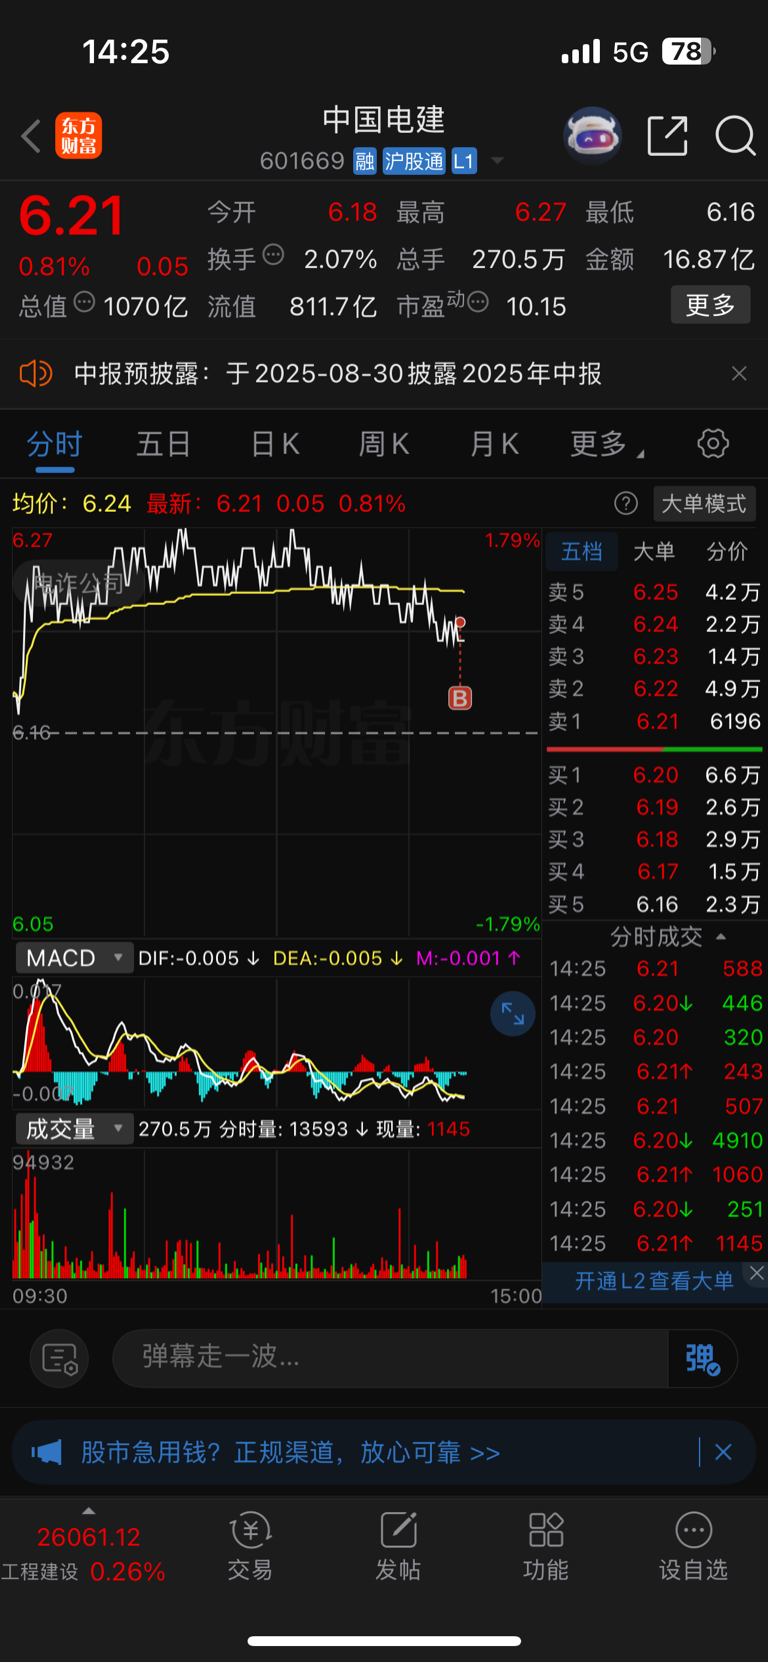768x1663 pixels.
Task: Open the 成交量 indicator dropdown
Action: click(74, 1129)
